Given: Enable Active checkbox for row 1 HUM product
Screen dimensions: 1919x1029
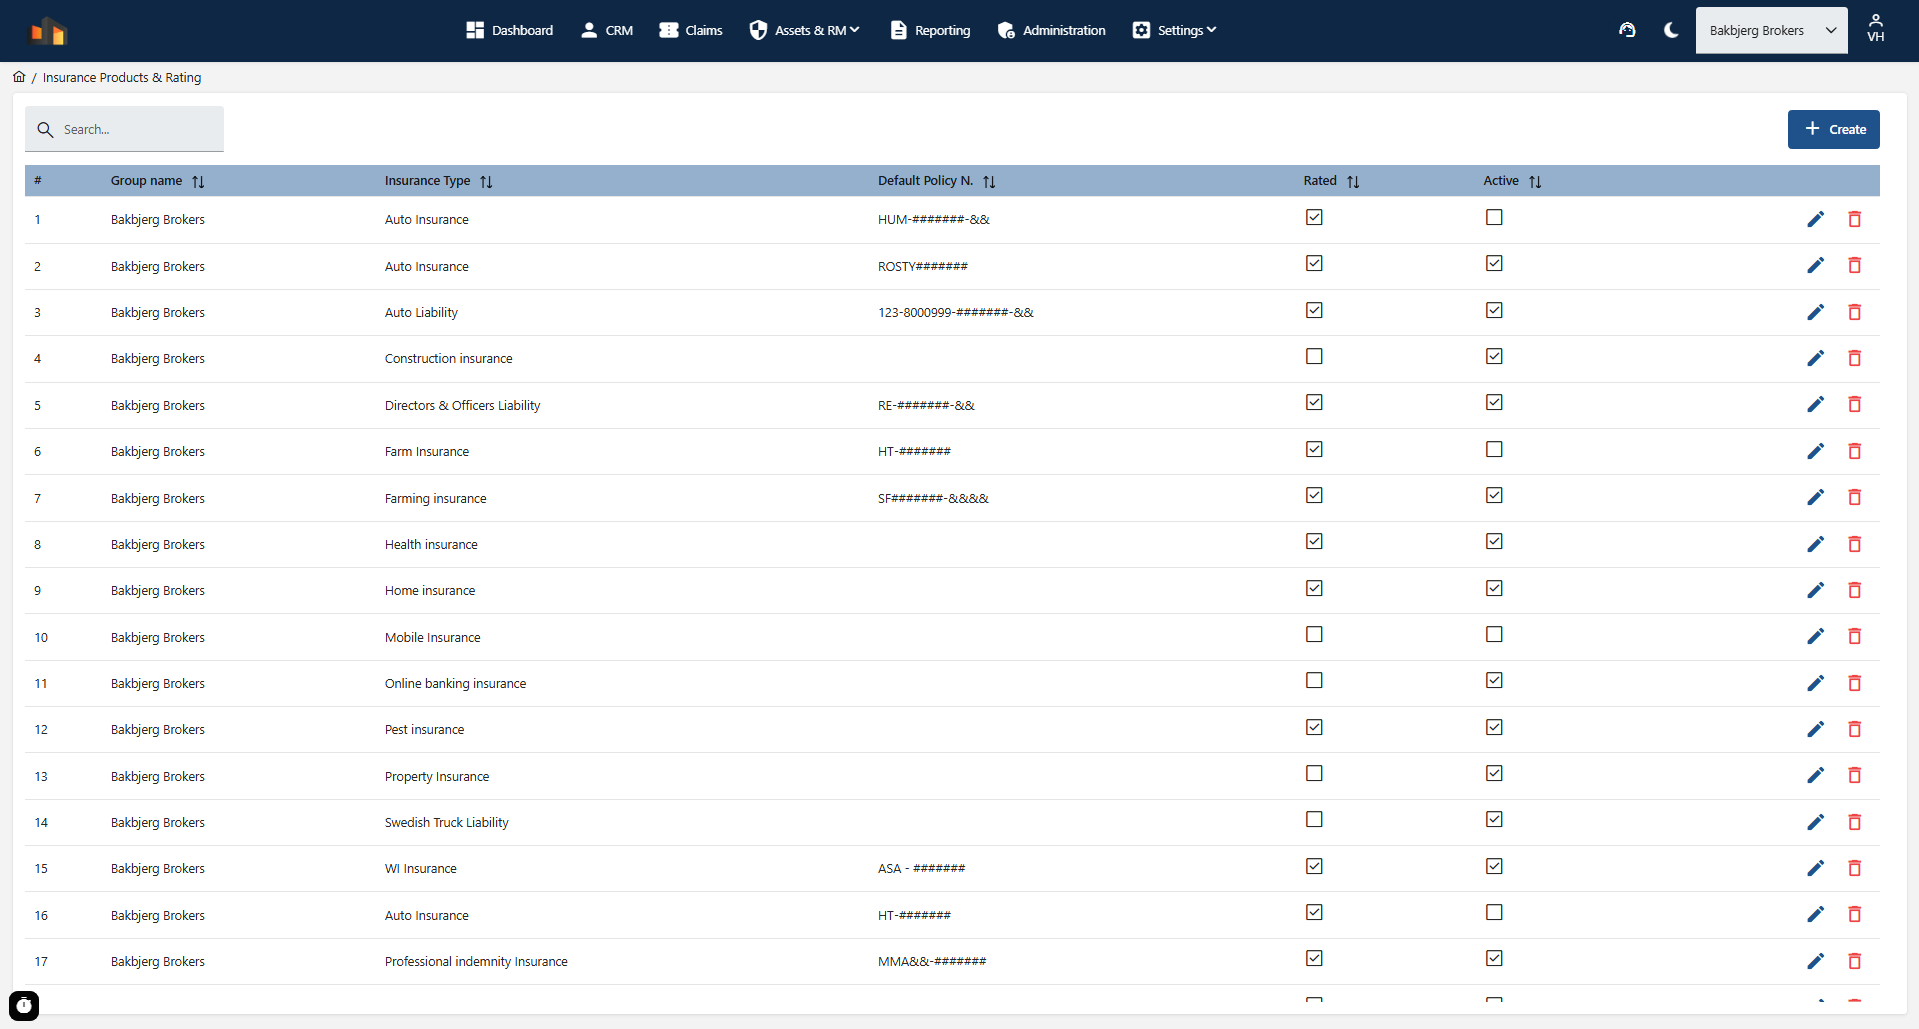Looking at the screenshot, I should 1494,217.
